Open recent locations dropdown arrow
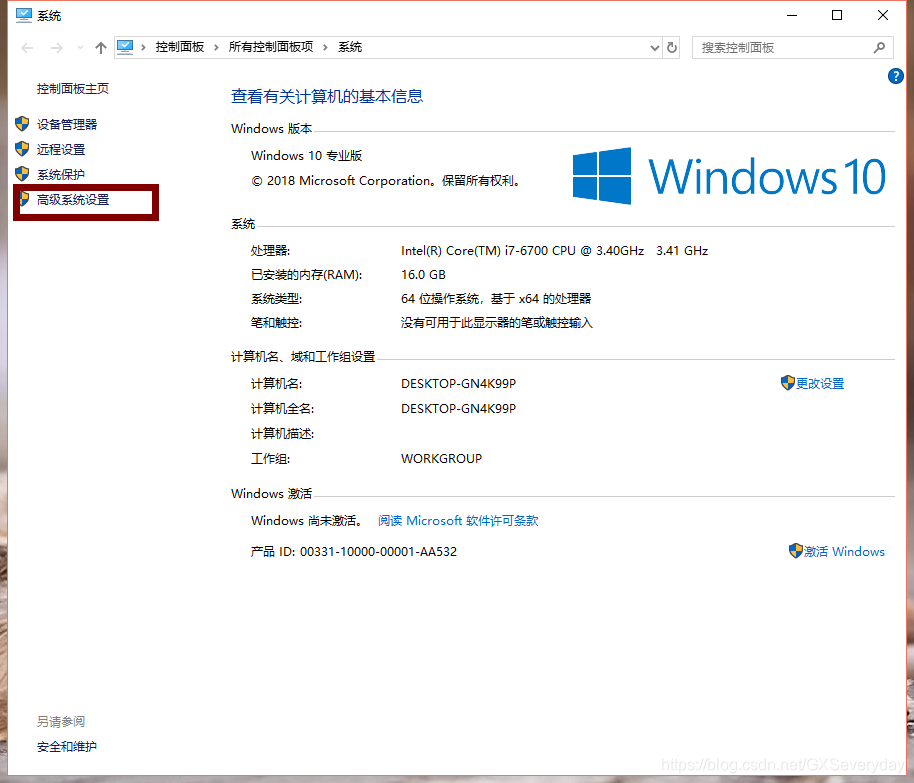 click(80, 48)
